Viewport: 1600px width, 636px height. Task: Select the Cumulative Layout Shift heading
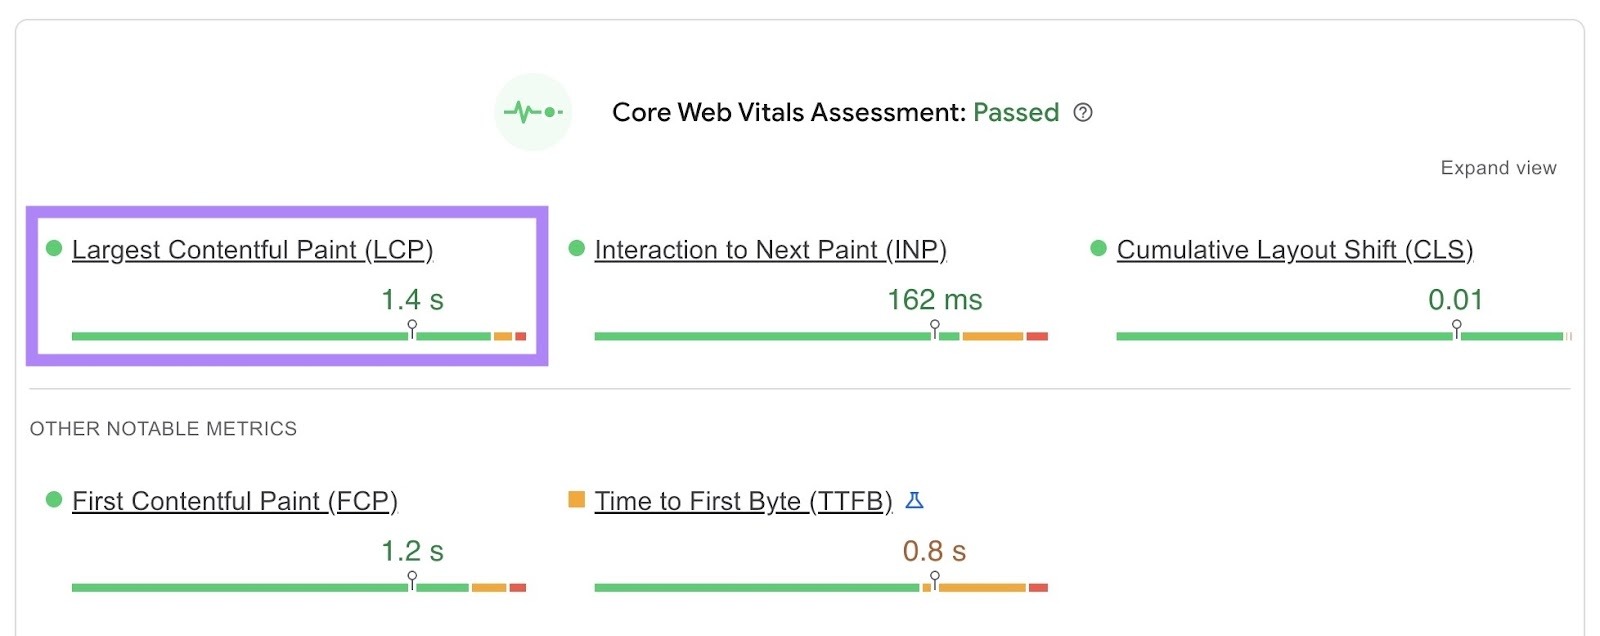coord(1295,250)
